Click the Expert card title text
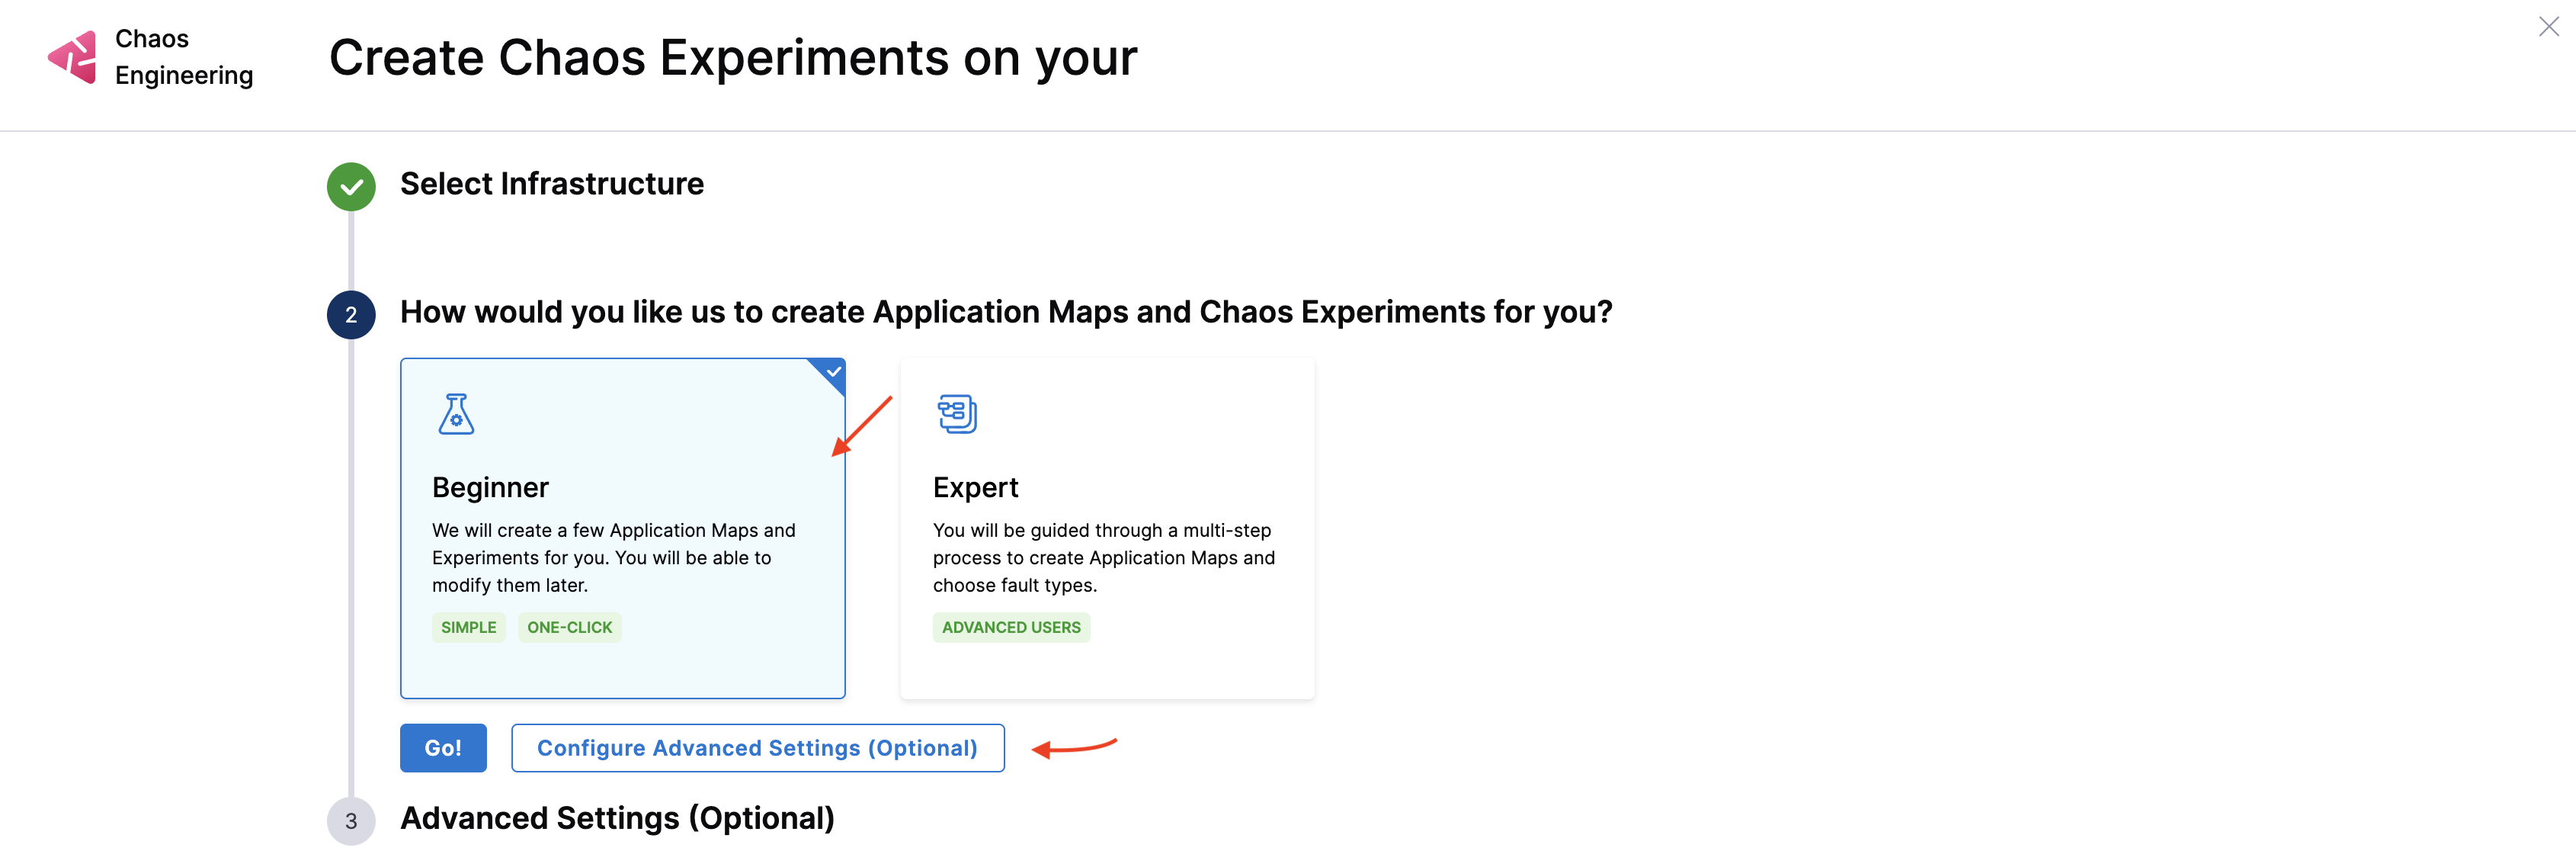2576x867 pixels. [975, 487]
